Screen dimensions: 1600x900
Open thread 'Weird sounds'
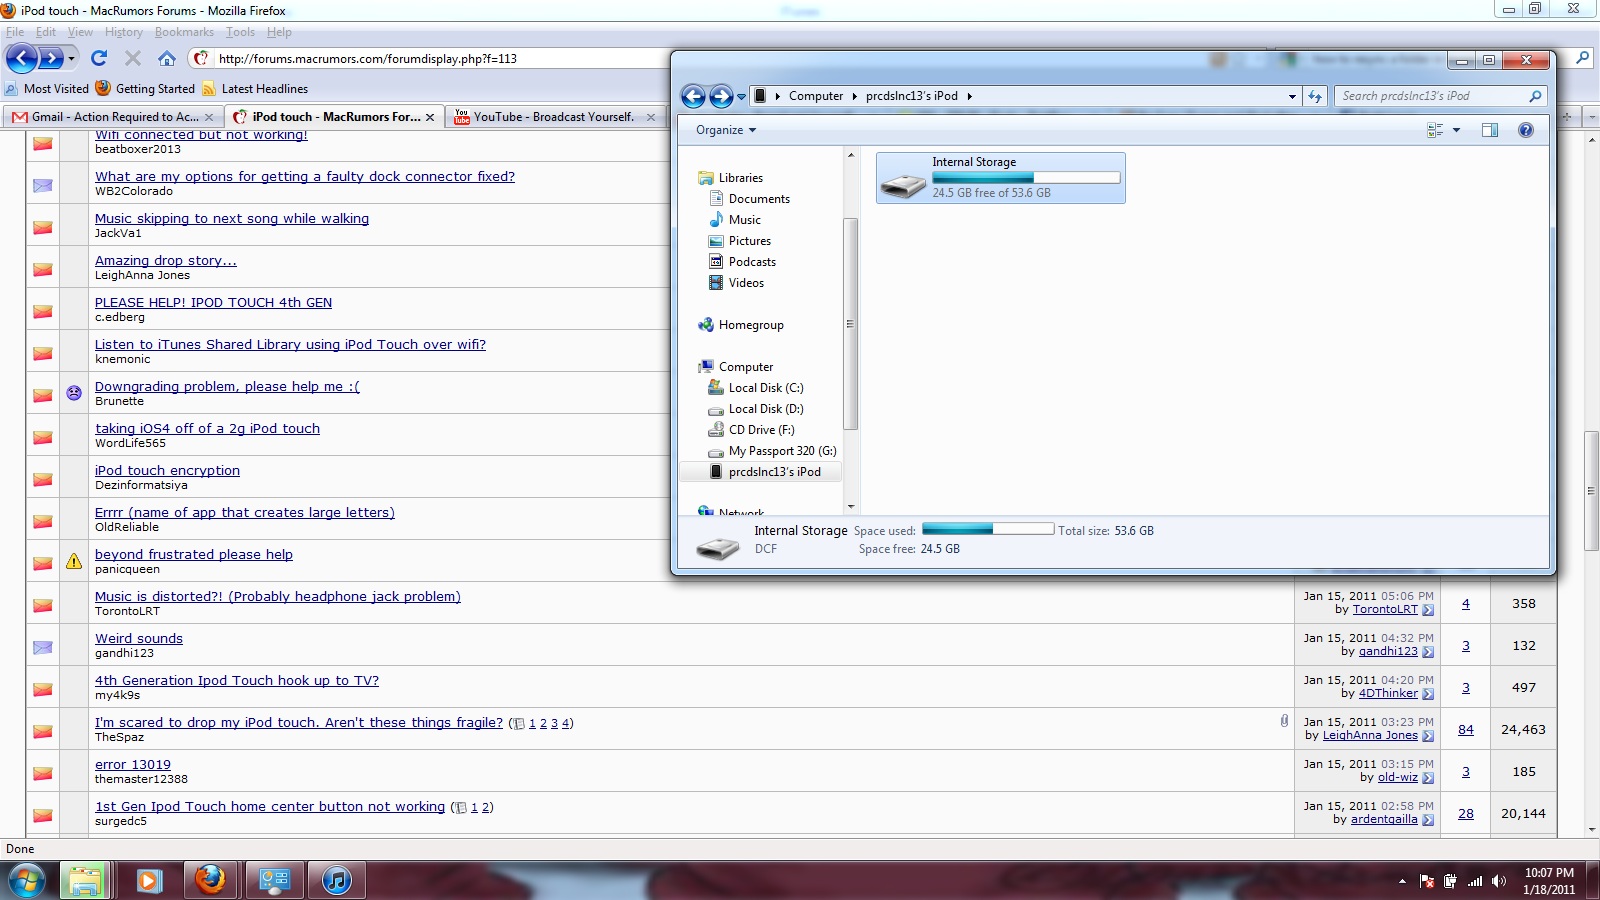139,639
